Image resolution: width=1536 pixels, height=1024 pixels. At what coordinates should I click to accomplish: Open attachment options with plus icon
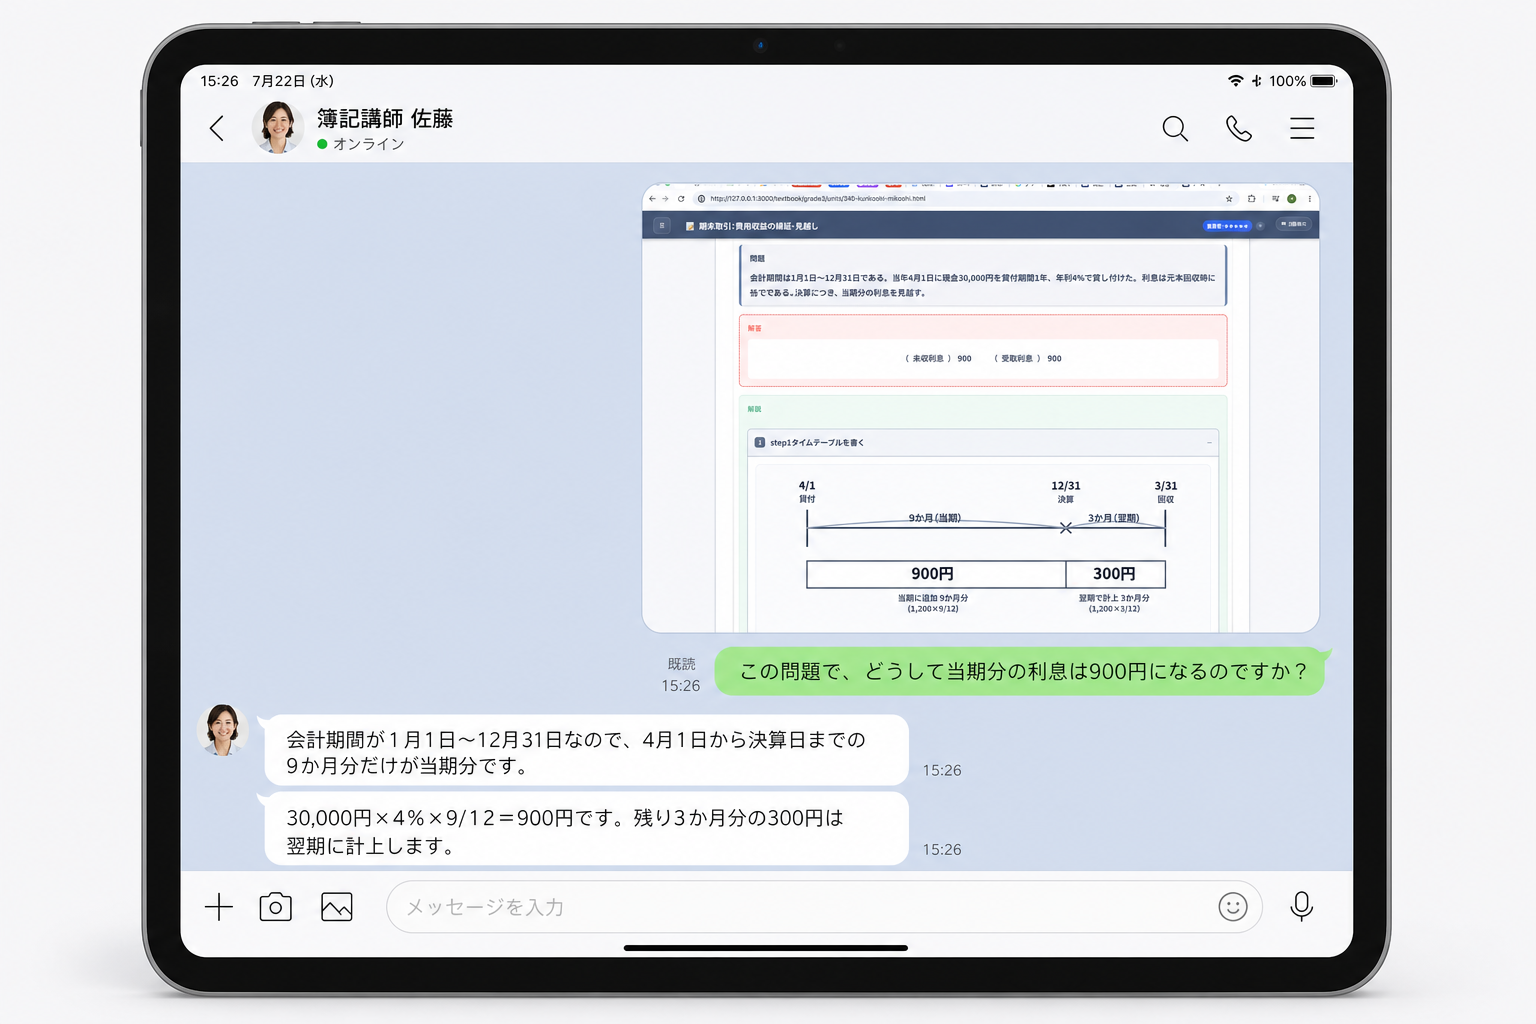pyautogui.click(x=219, y=907)
